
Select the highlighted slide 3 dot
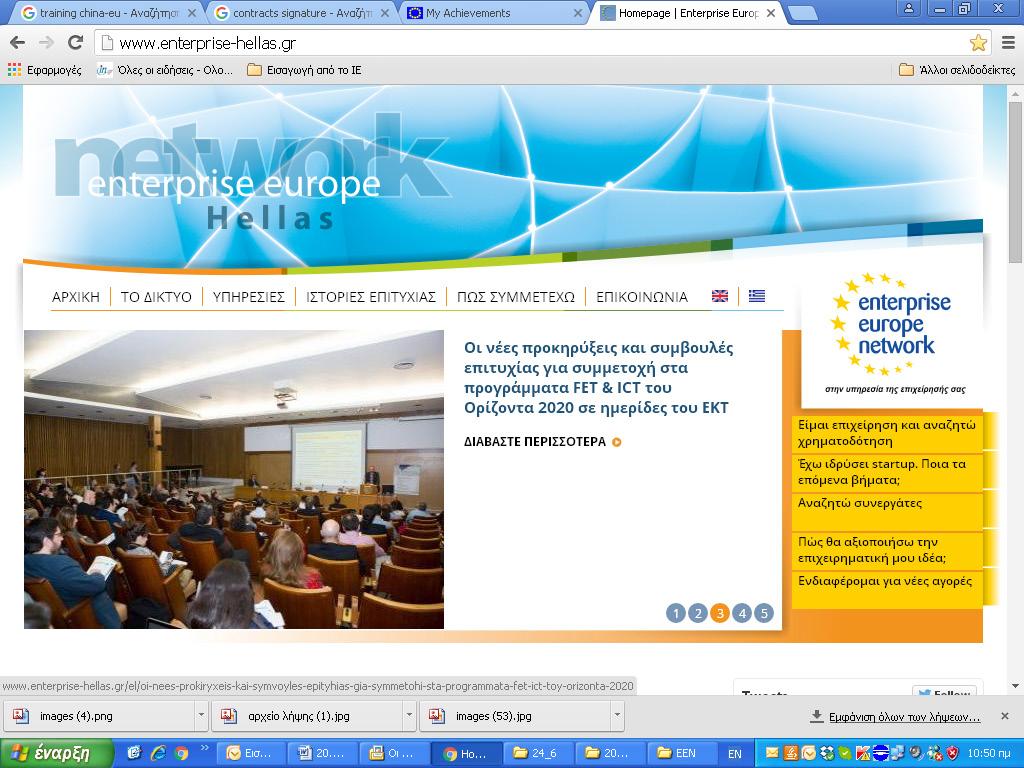pos(720,613)
